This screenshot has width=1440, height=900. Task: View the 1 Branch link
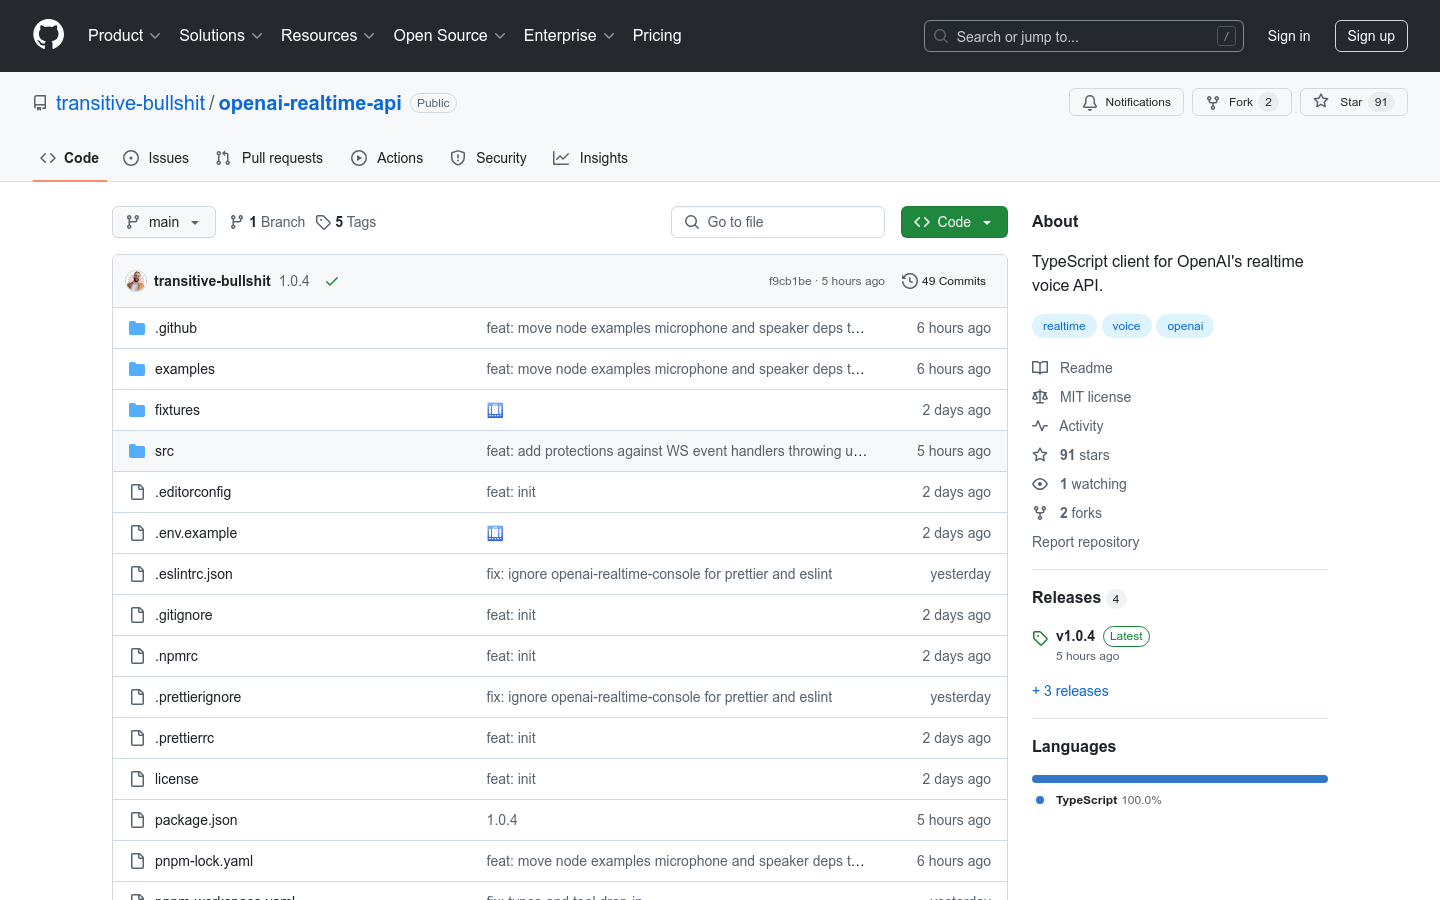click(x=267, y=222)
